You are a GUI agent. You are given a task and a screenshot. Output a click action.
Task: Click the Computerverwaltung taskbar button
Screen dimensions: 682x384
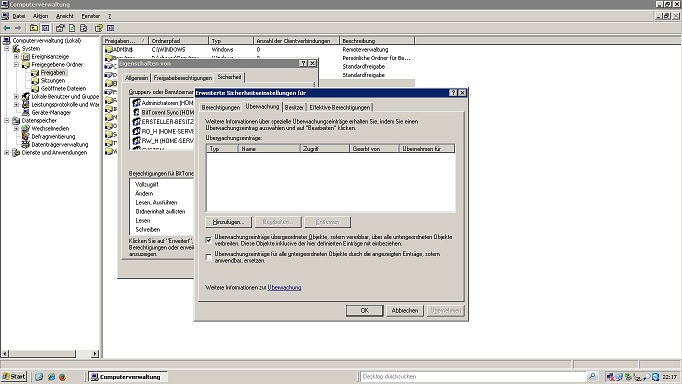coord(127,377)
